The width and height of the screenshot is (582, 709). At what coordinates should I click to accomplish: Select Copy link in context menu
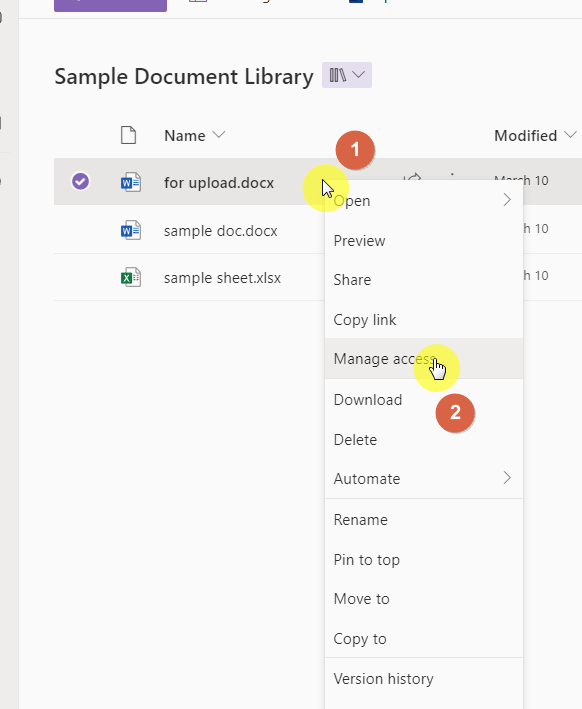click(x=424, y=320)
